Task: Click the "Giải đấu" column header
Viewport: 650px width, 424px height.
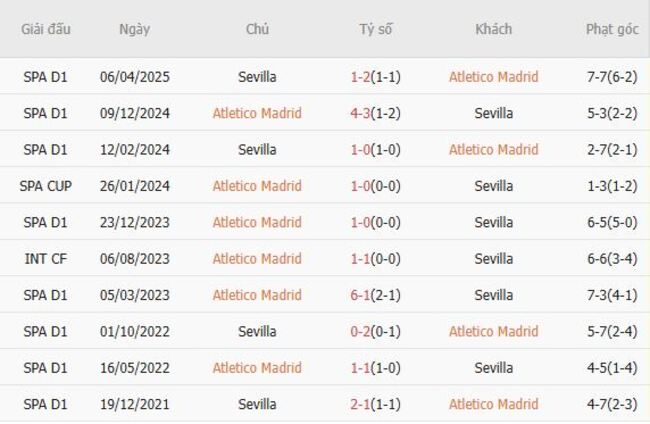Action: (x=46, y=29)
